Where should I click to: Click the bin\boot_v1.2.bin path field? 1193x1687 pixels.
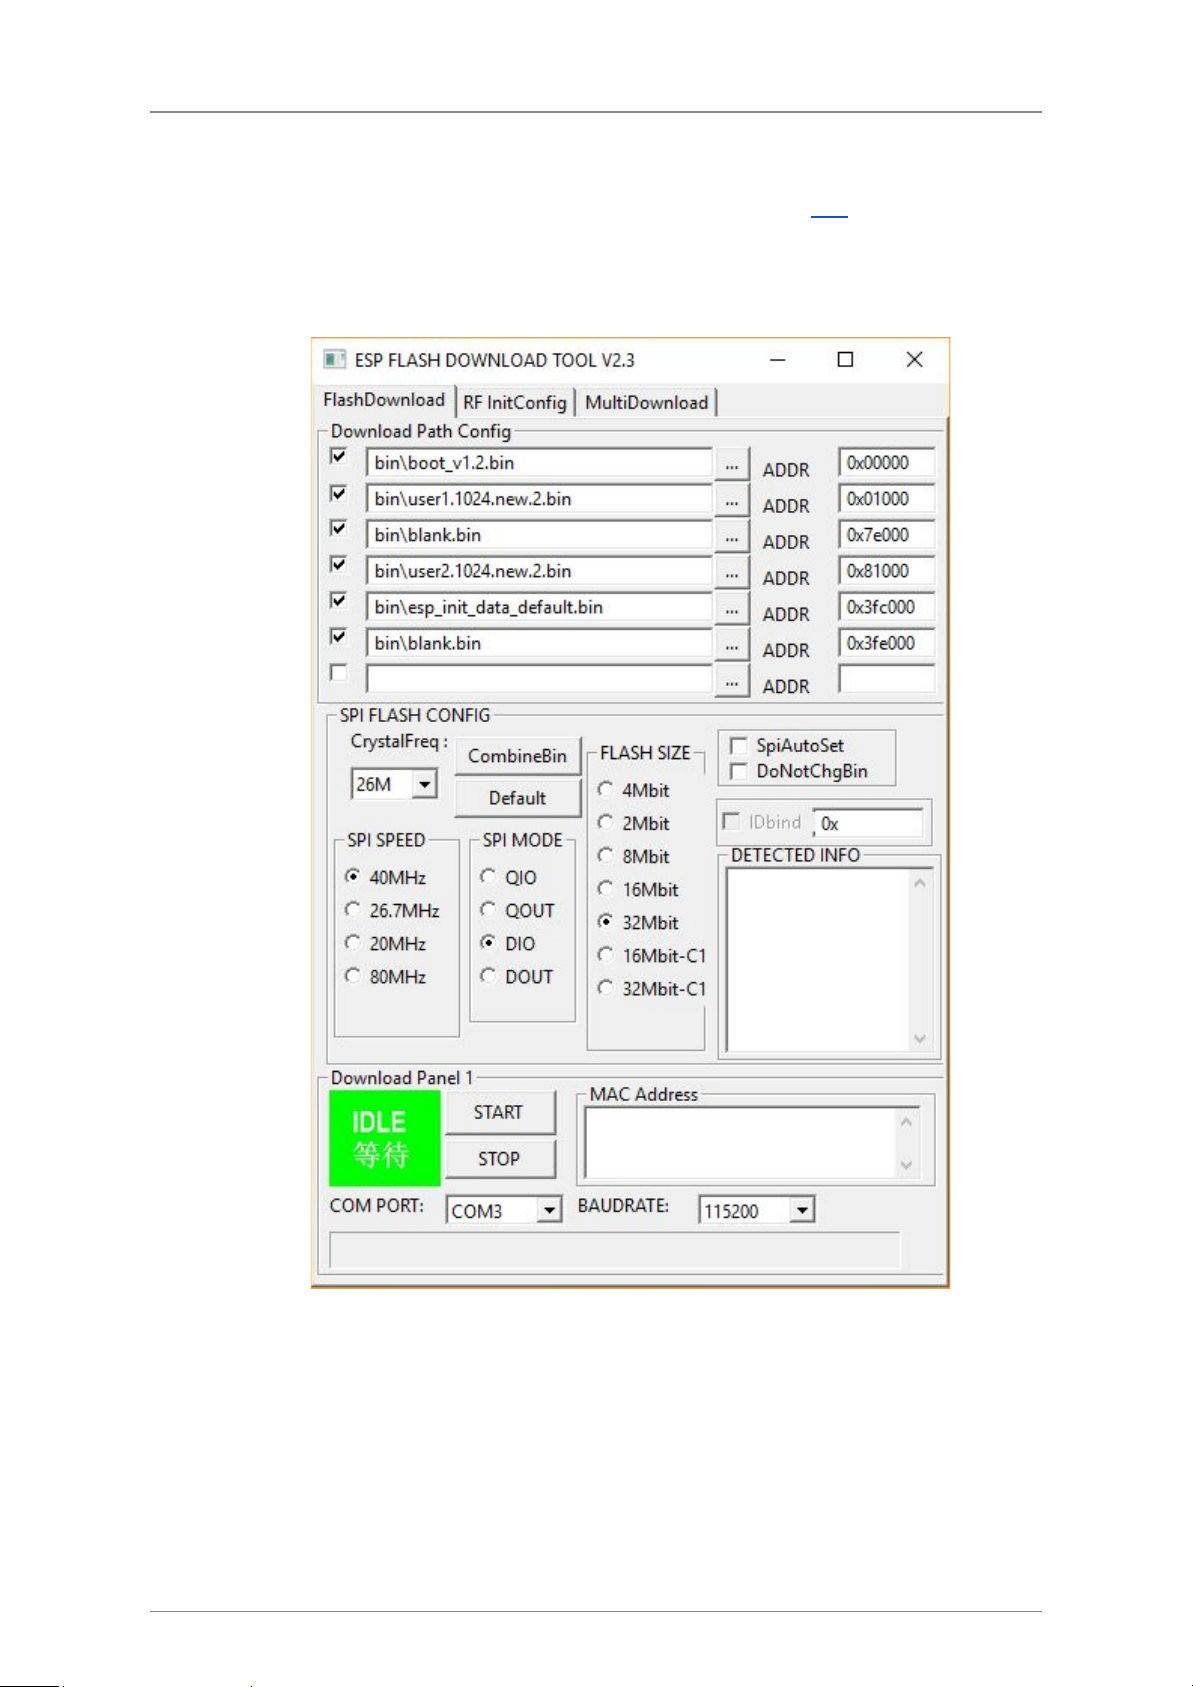[539, 463]
